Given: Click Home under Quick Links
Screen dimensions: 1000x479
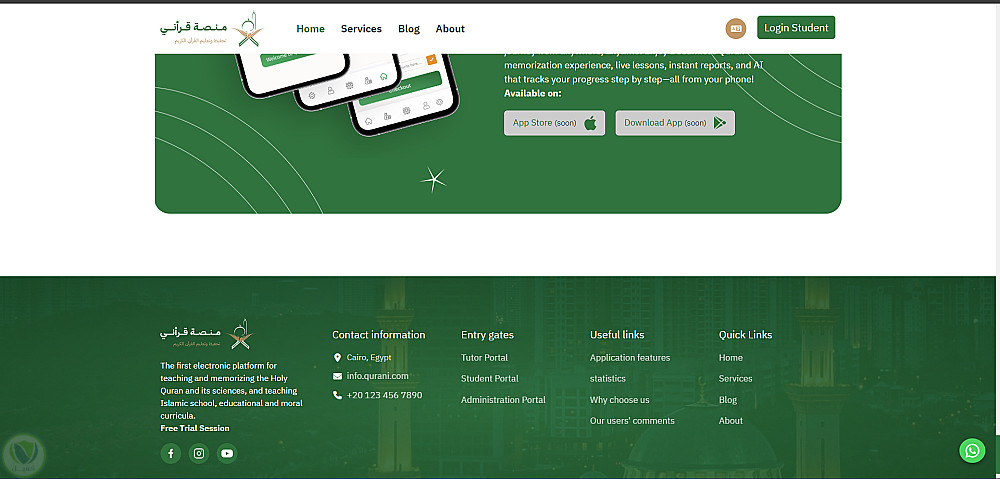Looking at the screenshot, I should point(731,358).
